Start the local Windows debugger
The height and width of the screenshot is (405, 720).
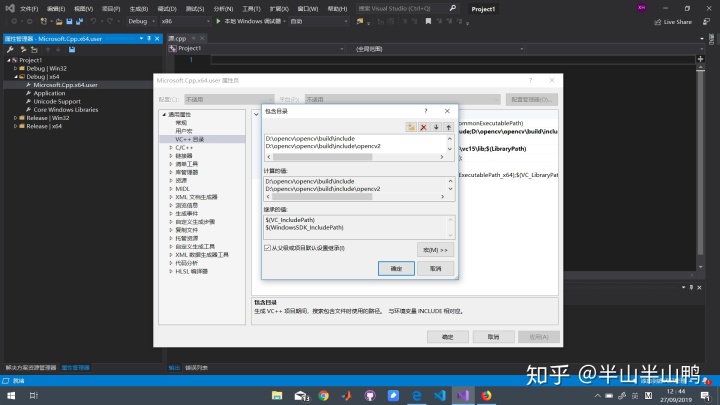(x=250, y=21)
